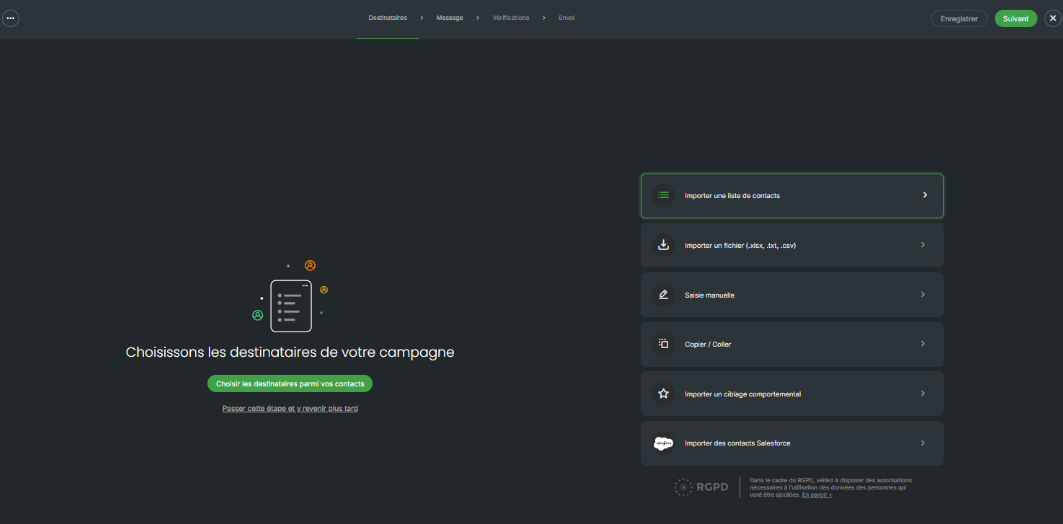This screenshot has width=1063, height=524.
Task: Click the contact list icon
Action: (x=664, y=195)
